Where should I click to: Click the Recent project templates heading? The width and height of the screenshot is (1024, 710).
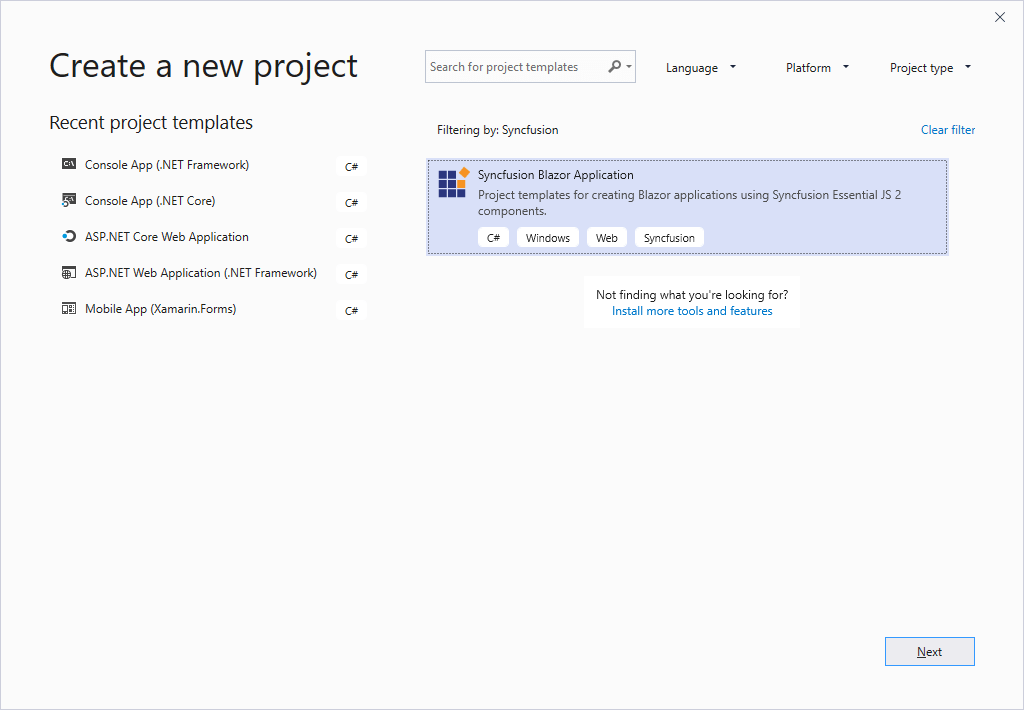click(151, 122)
